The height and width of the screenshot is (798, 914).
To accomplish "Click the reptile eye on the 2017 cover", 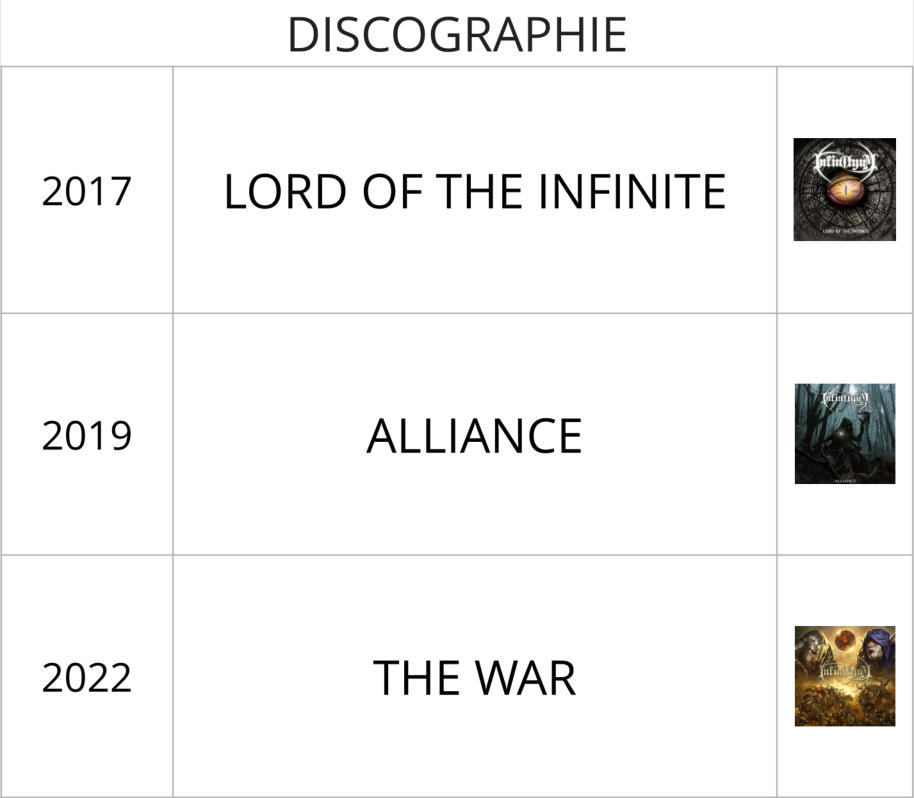I will [x=845, y=192].
